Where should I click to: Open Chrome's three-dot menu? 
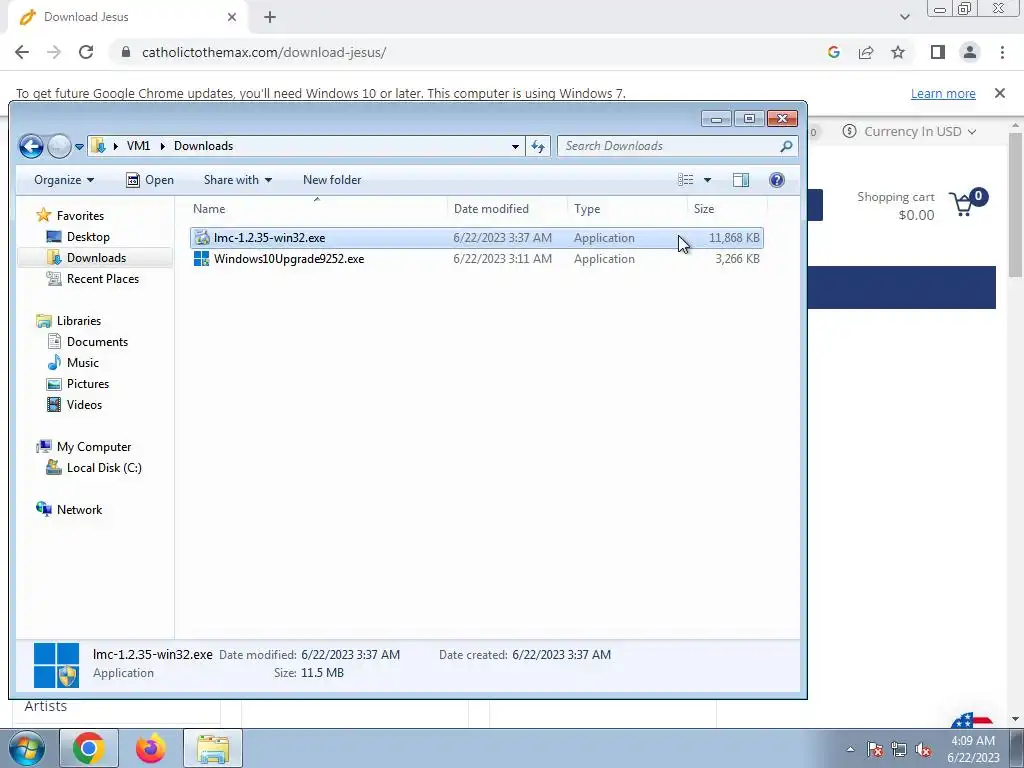coord(1002,52)
